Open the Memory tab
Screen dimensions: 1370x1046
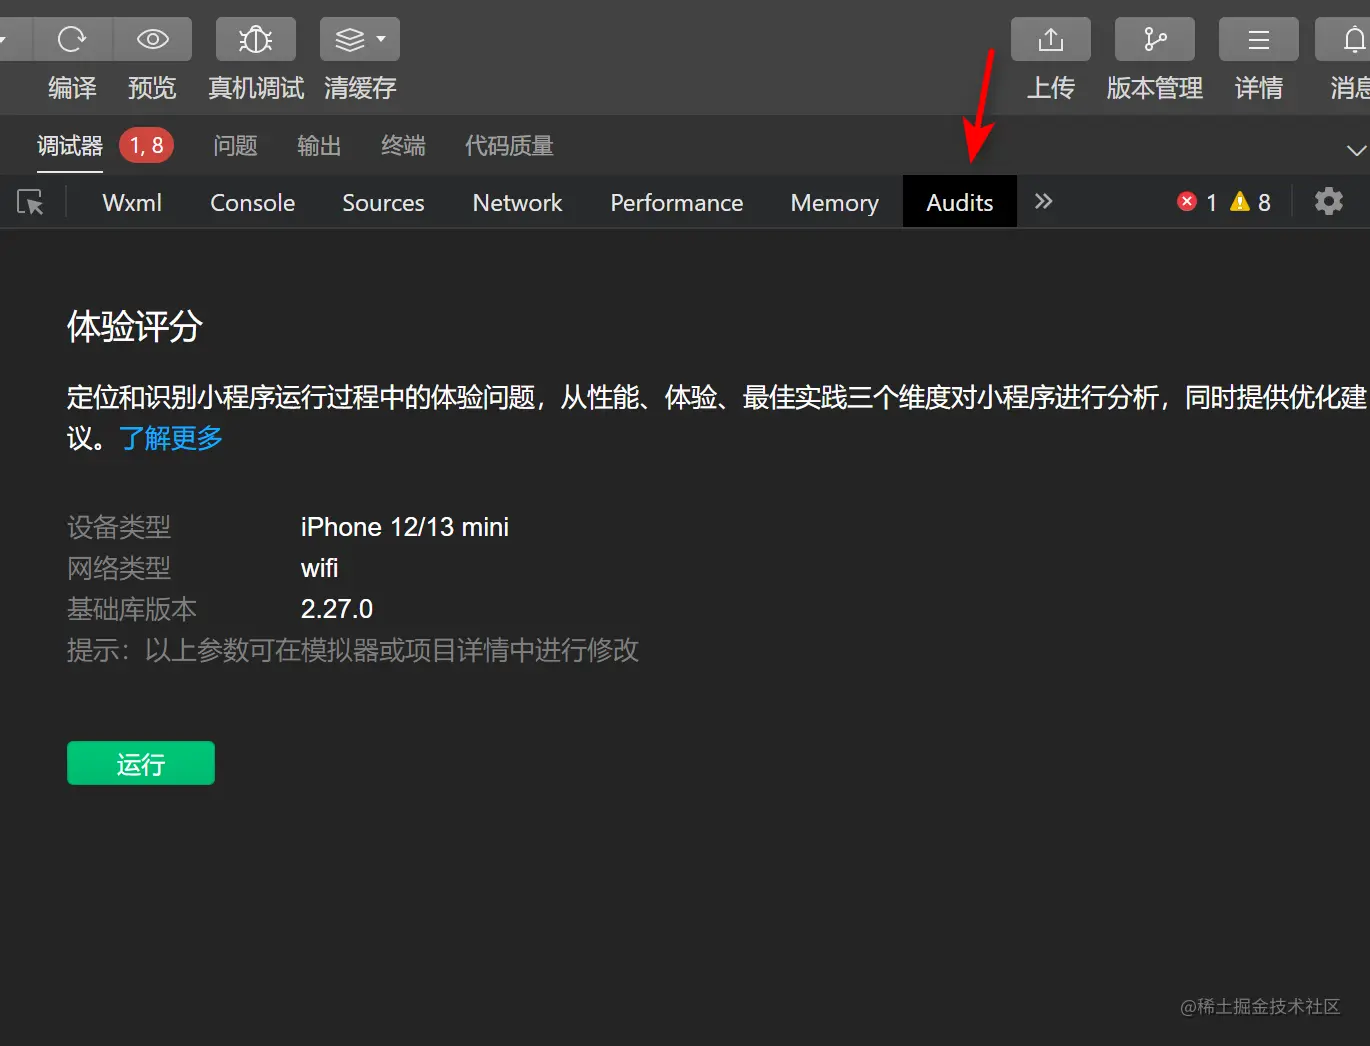(834, 202)
